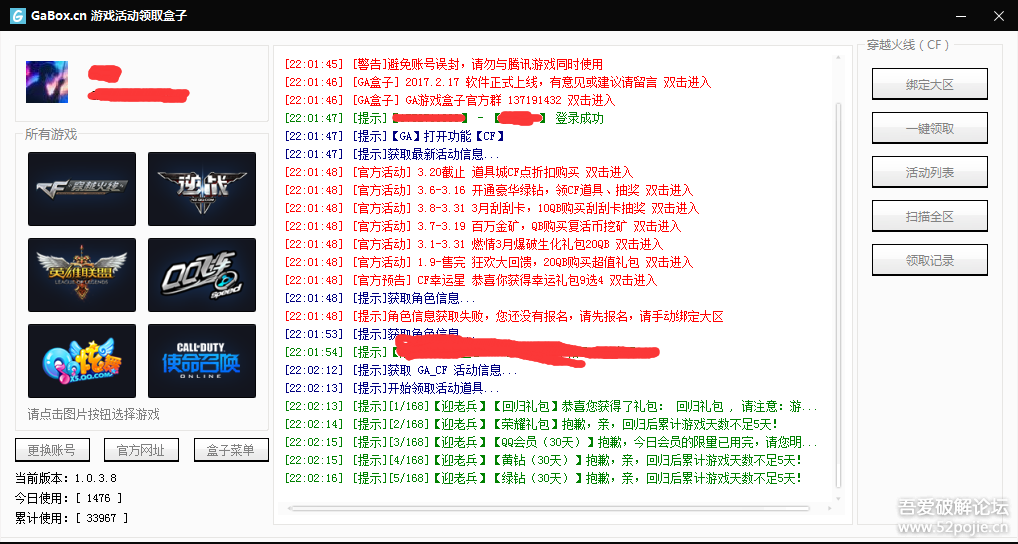Select the Call of Duty 使命召唤 Online tile
The image size is (1018, 544).
point(202,361)
